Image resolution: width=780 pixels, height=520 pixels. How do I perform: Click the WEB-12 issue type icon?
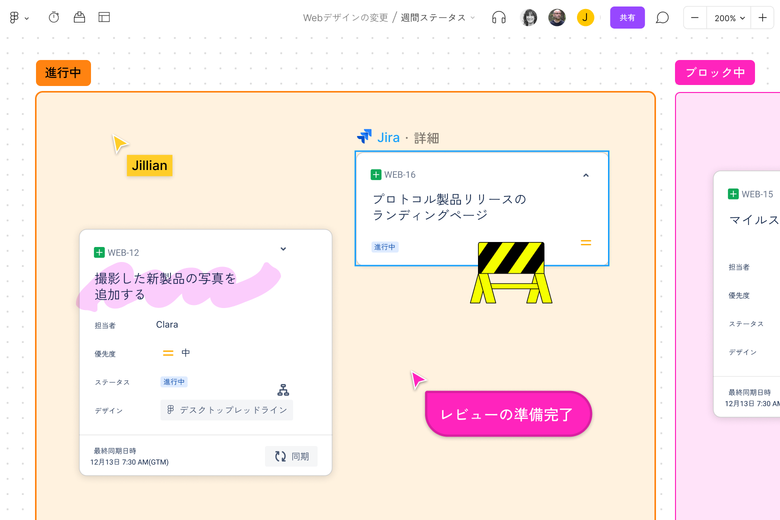99,252
